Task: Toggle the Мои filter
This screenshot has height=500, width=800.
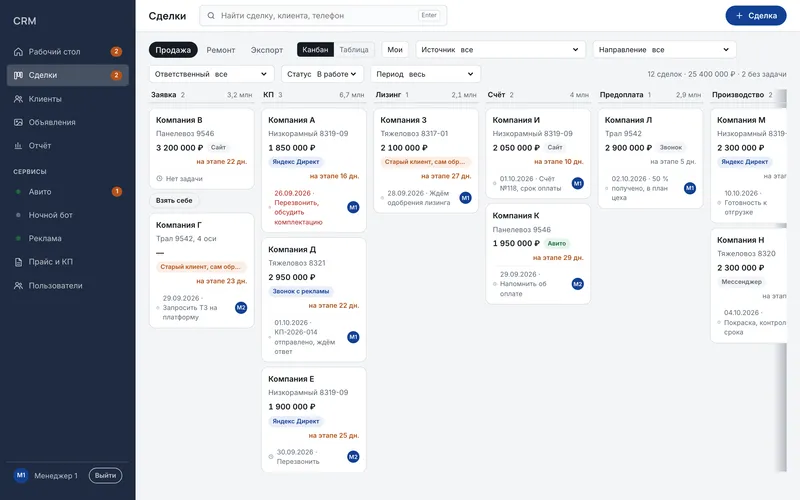Action: [395, 49]
